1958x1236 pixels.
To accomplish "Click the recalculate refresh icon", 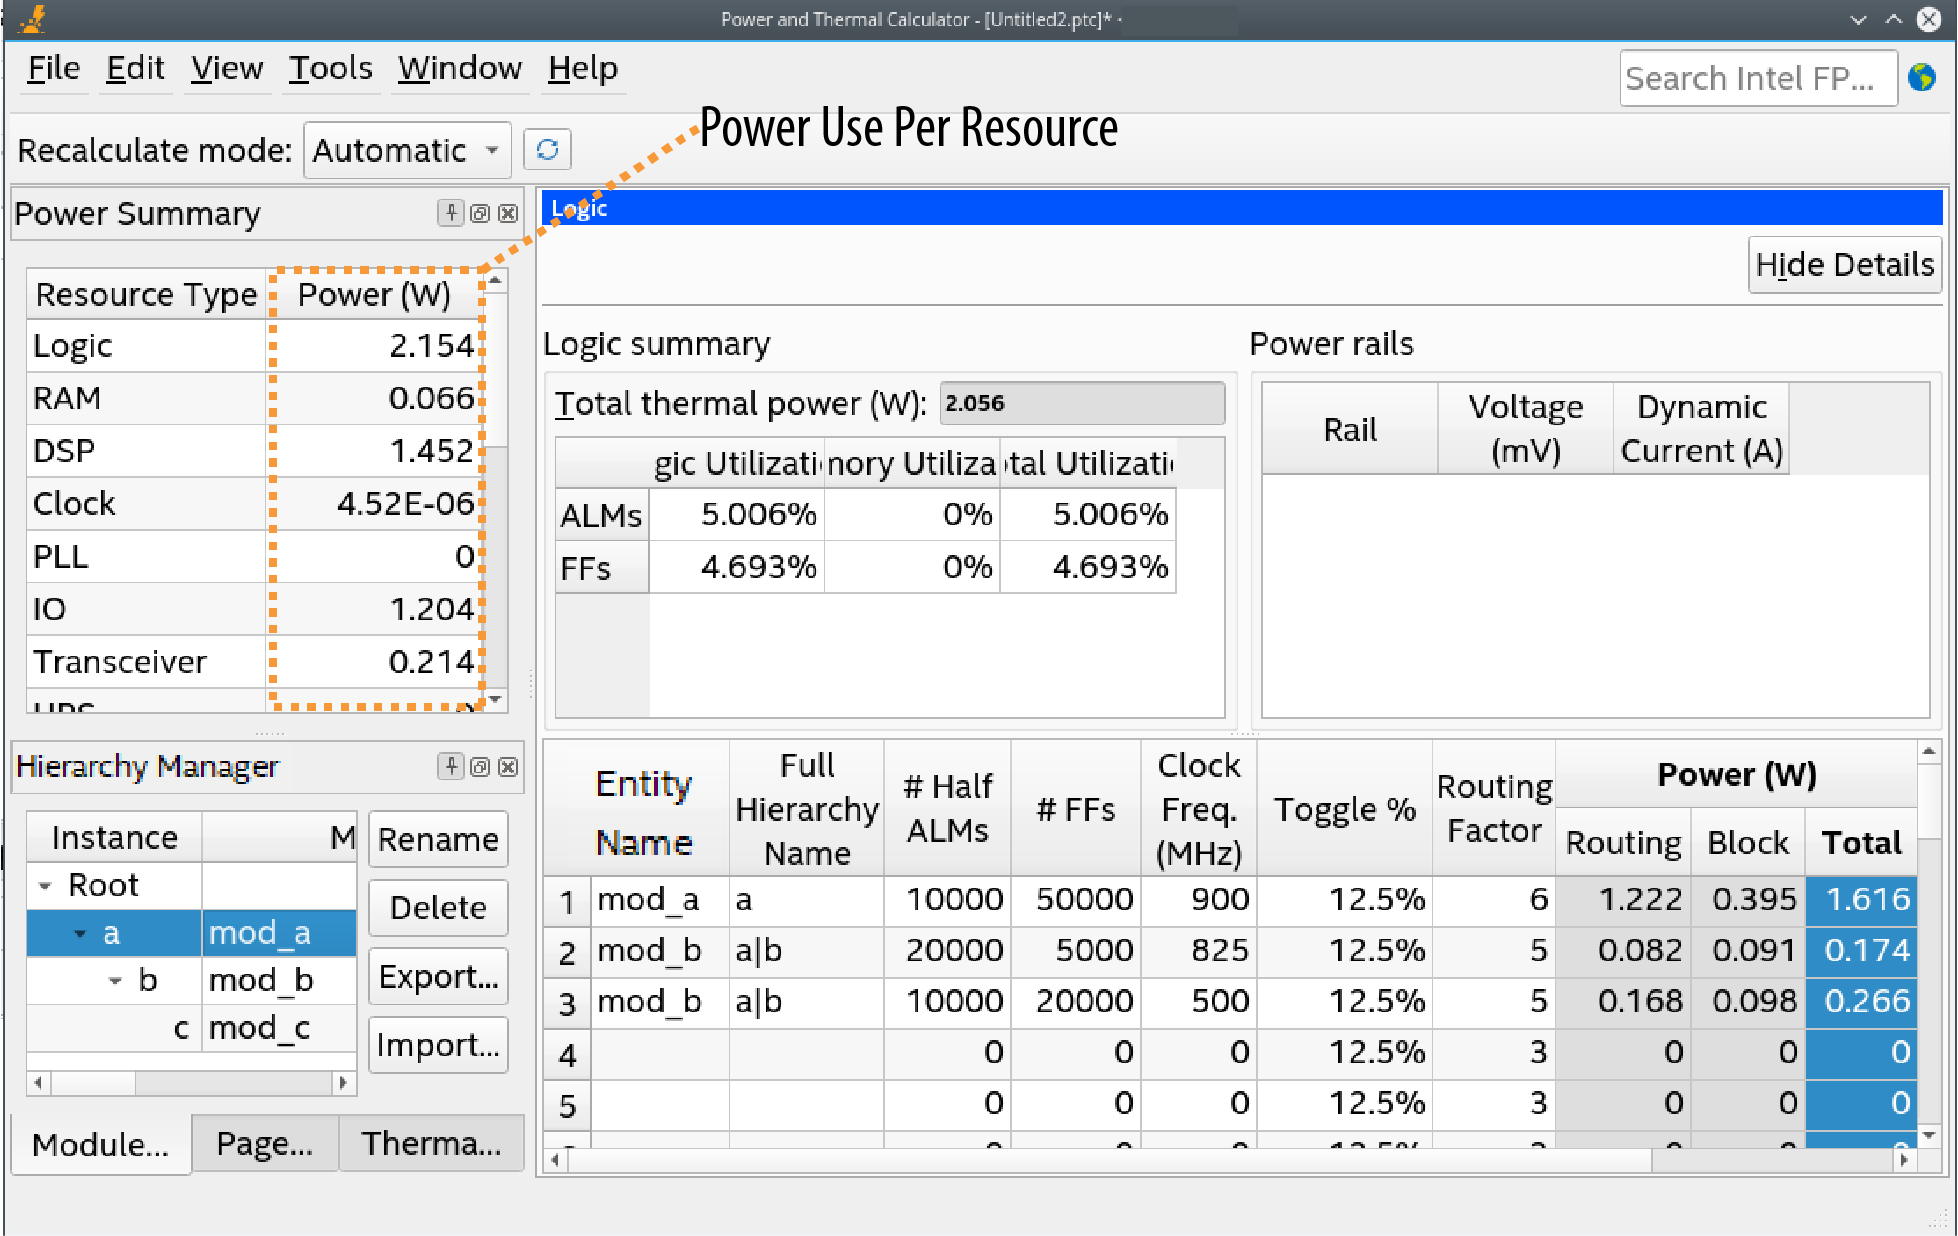I will click(547, 150).
